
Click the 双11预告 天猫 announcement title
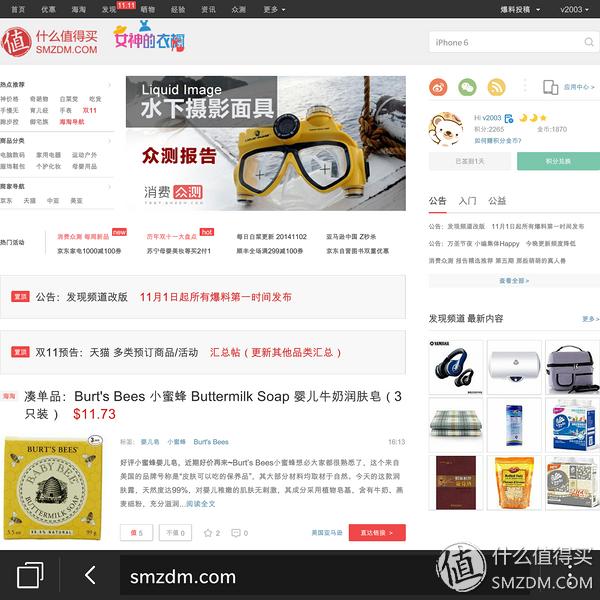[x=188, y=352]
